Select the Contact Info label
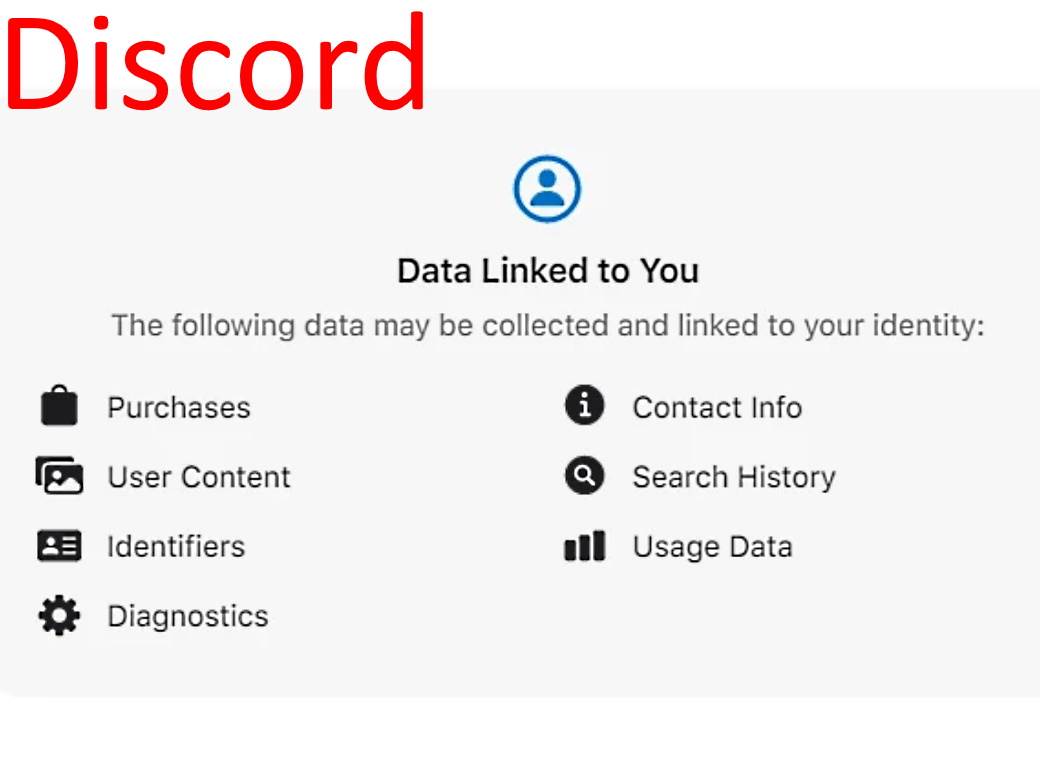 point(717,408)
